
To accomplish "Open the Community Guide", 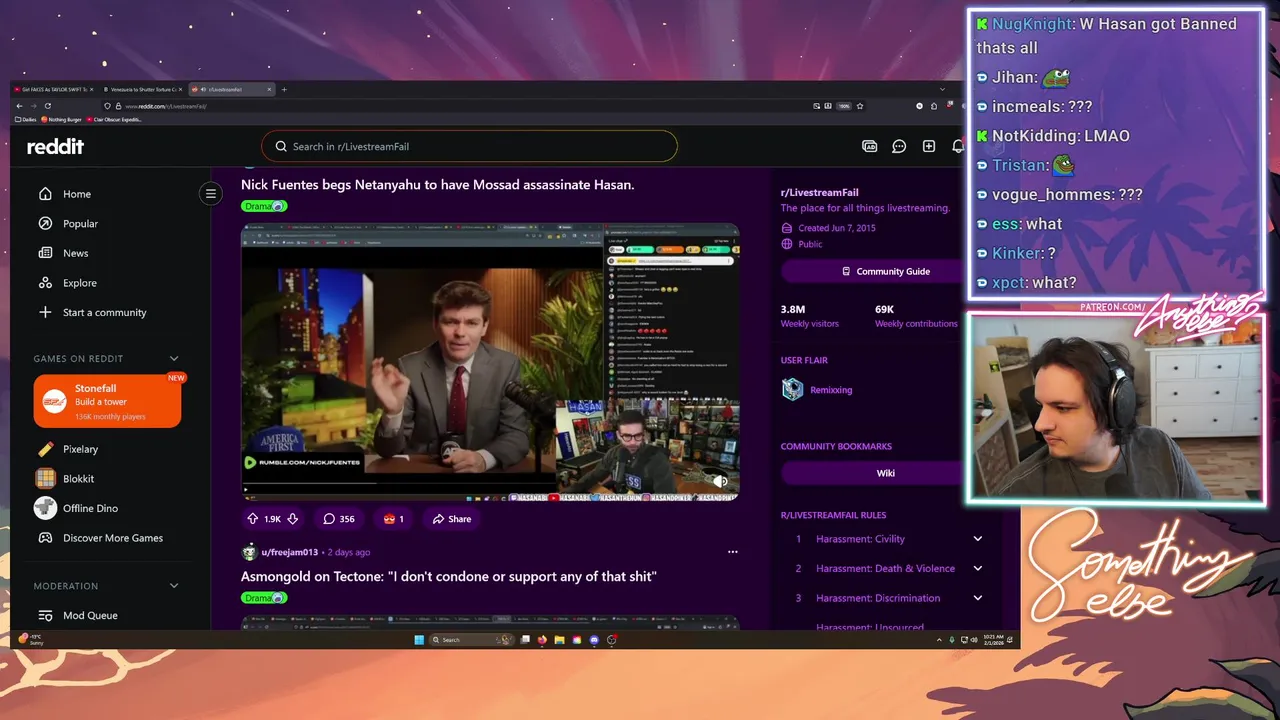I will [886, 271].
